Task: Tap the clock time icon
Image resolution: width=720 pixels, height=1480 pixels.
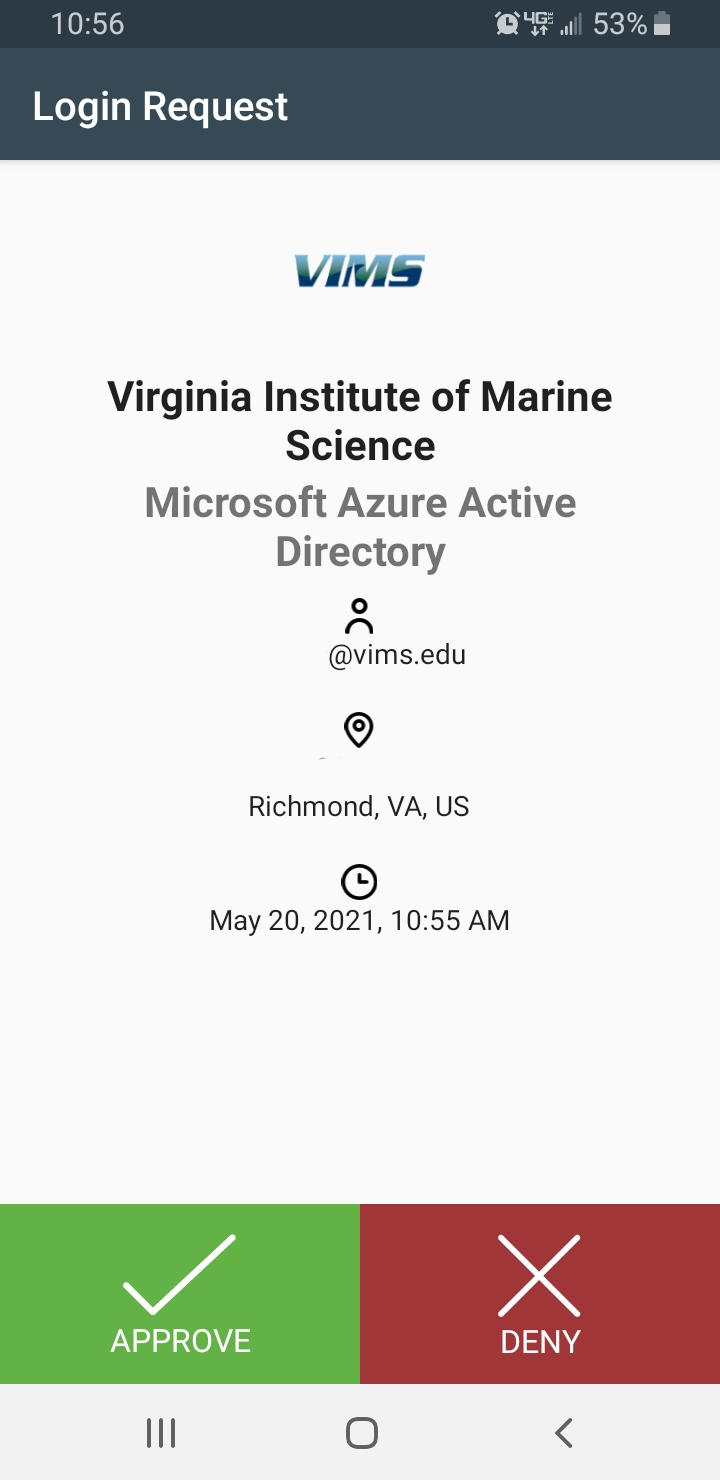Action: [x=359, y=882]
